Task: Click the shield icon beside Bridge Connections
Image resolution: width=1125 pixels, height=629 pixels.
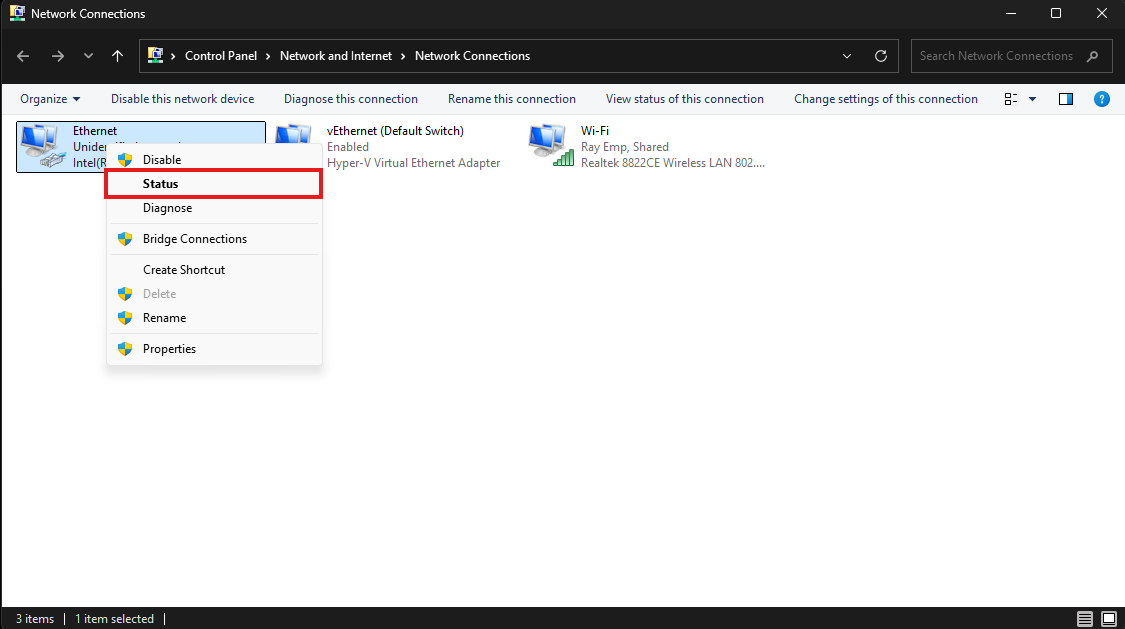Action: [125, 239]
